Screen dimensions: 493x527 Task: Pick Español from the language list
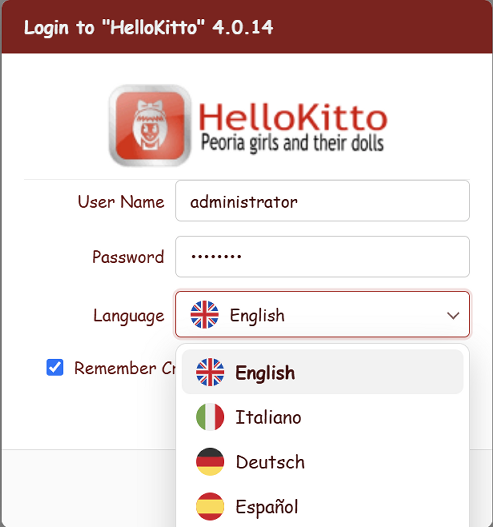tap(322, 506)
